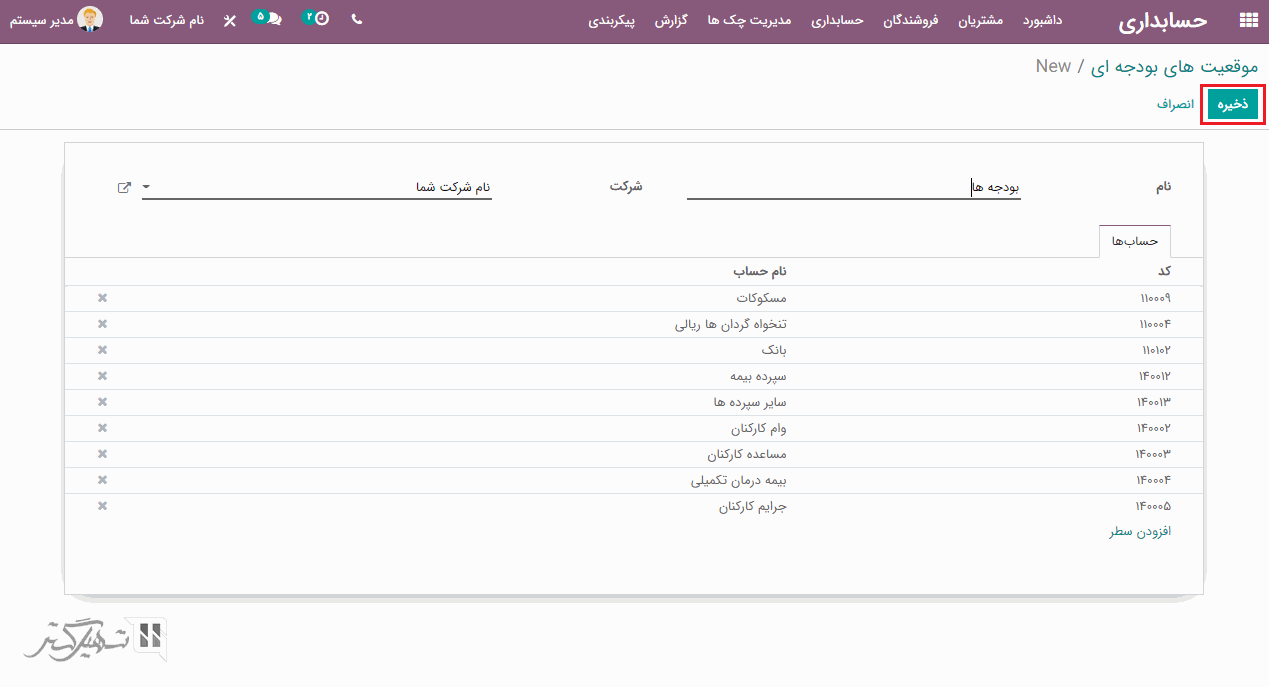Remove the سپرده بیمه row
Viewport: 1269px width, 687px height.
pos(102,376)
